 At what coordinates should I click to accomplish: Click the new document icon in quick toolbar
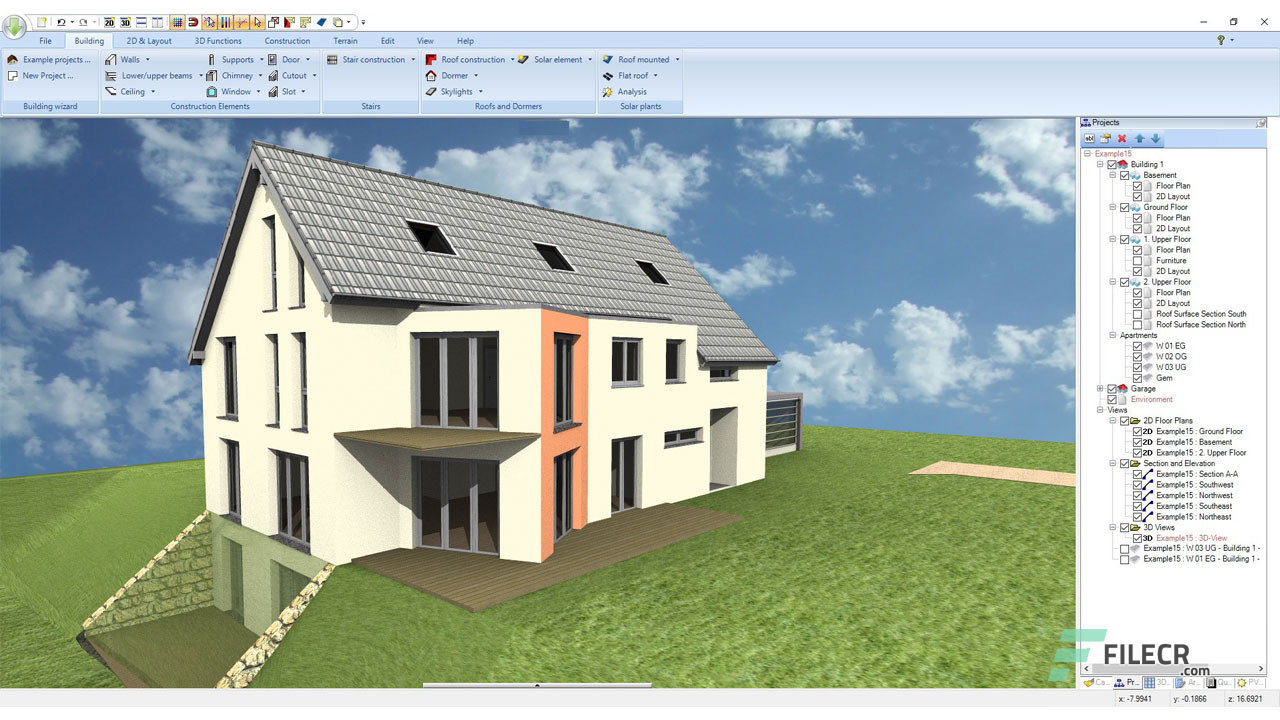coord(42,21)
